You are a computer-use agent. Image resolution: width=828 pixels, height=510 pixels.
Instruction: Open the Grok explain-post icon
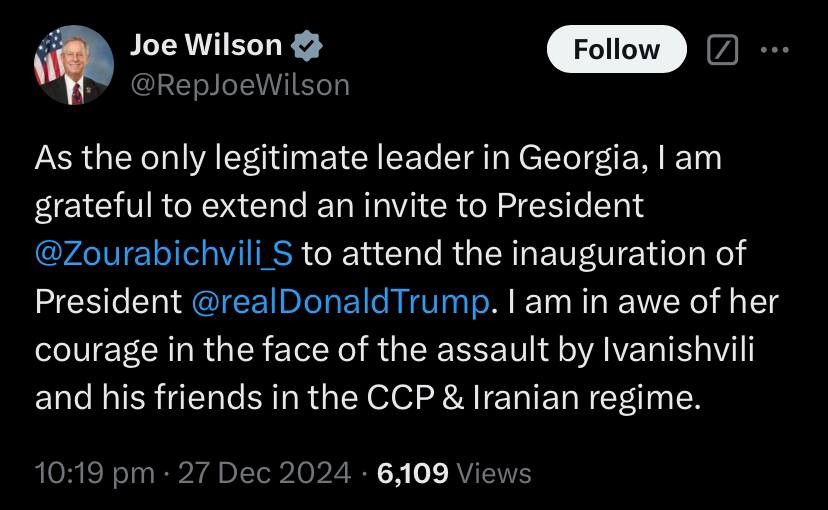720,50
